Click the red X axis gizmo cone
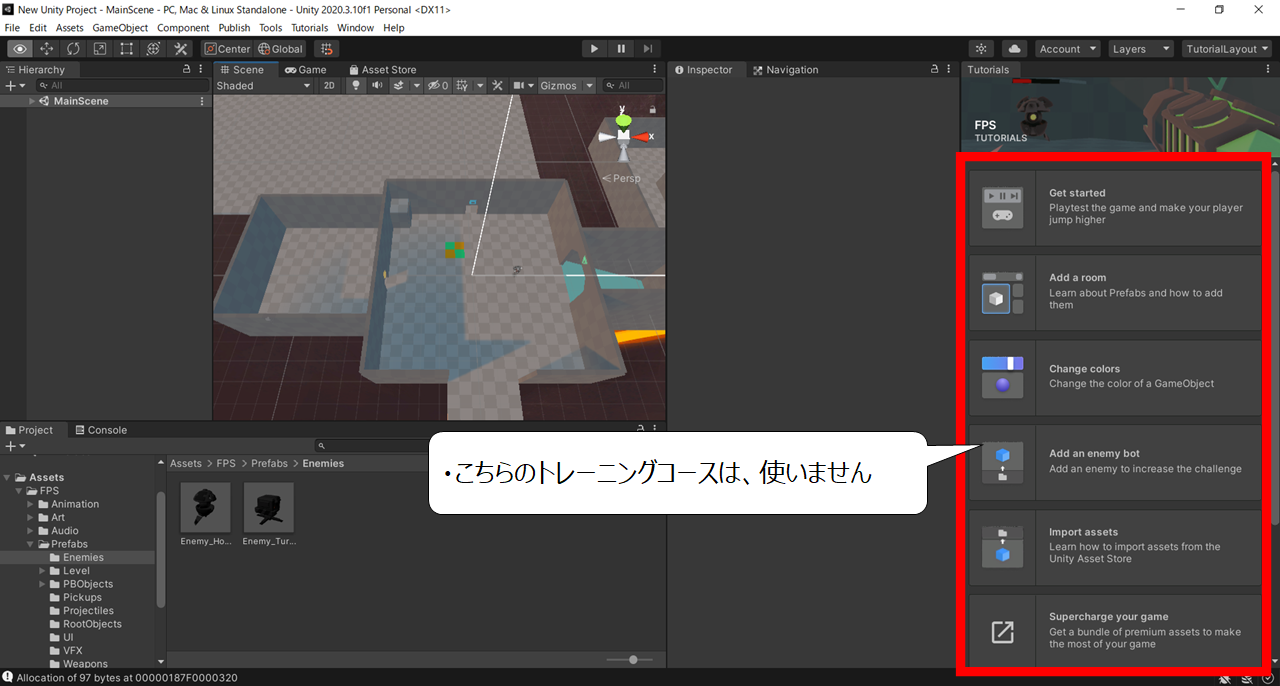The image size is (1280, 686). tap(640, 136)
